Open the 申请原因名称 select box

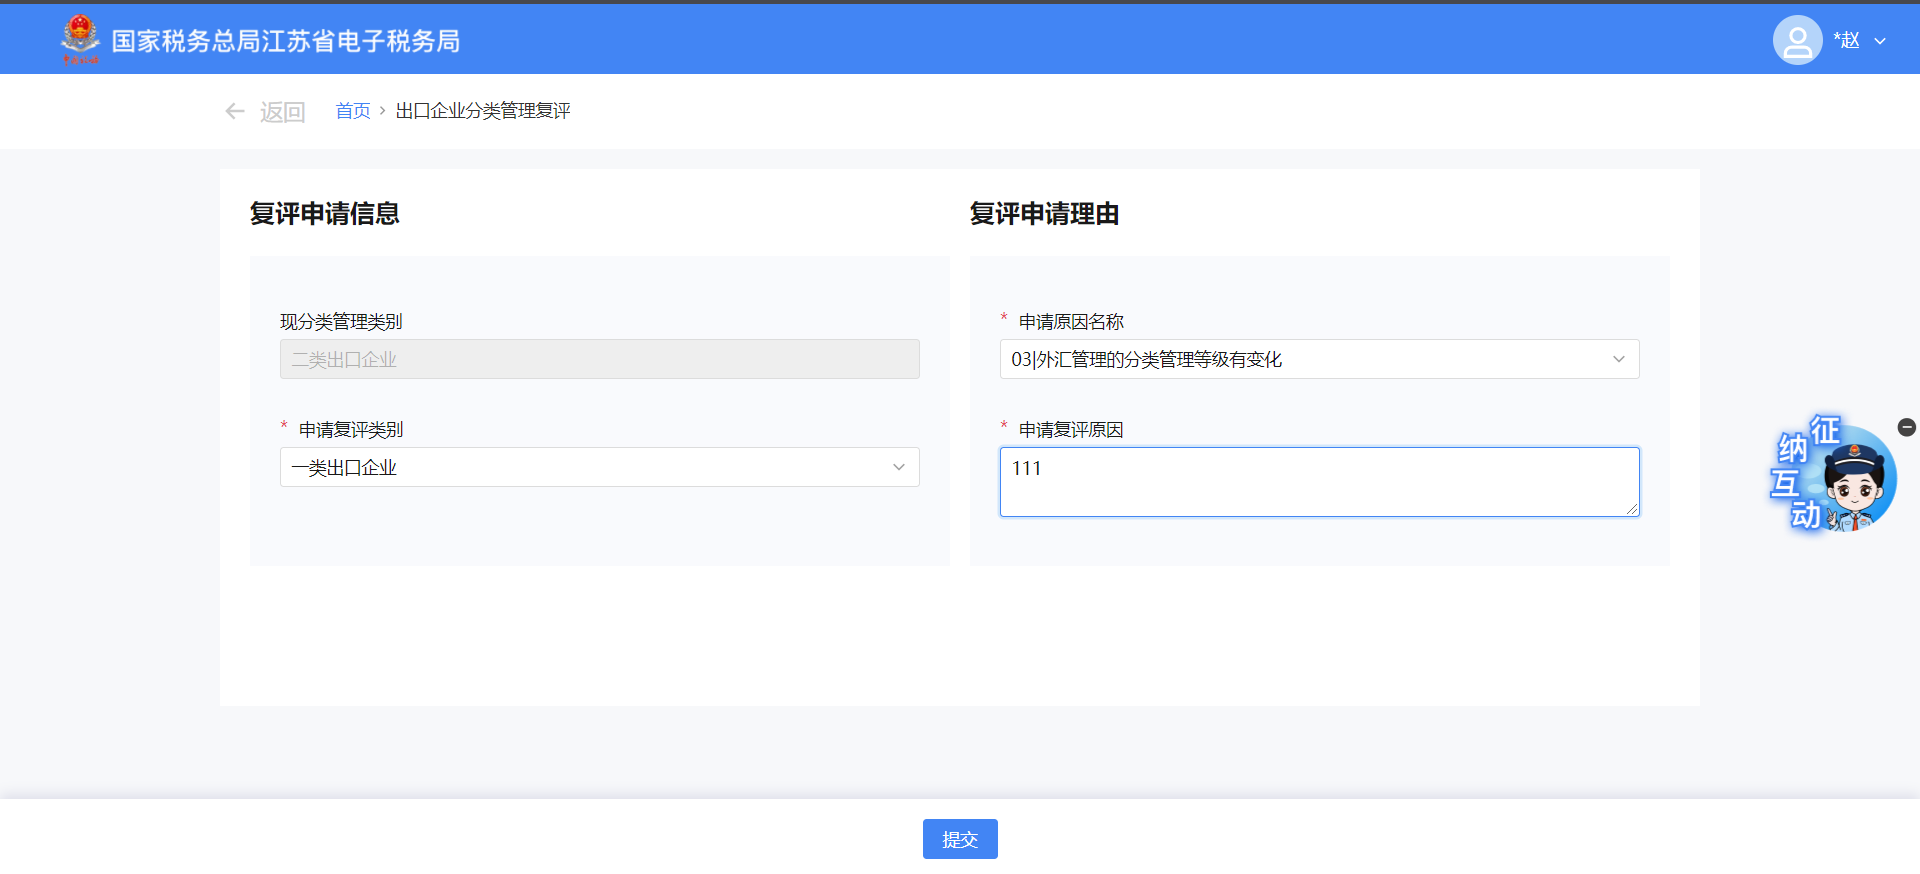[x=1300, y=359]
